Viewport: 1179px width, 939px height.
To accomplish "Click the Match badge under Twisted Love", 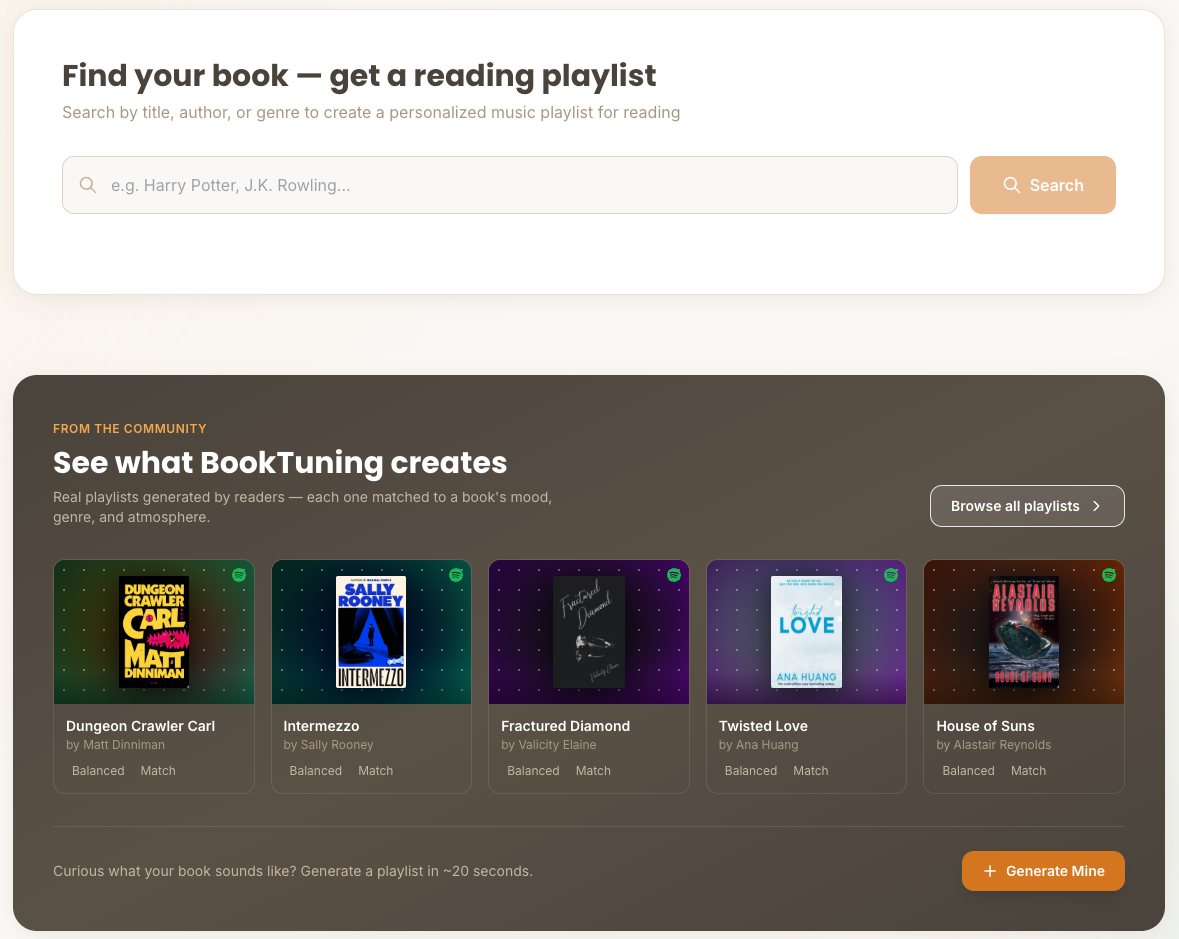I will tap(811, 770).
